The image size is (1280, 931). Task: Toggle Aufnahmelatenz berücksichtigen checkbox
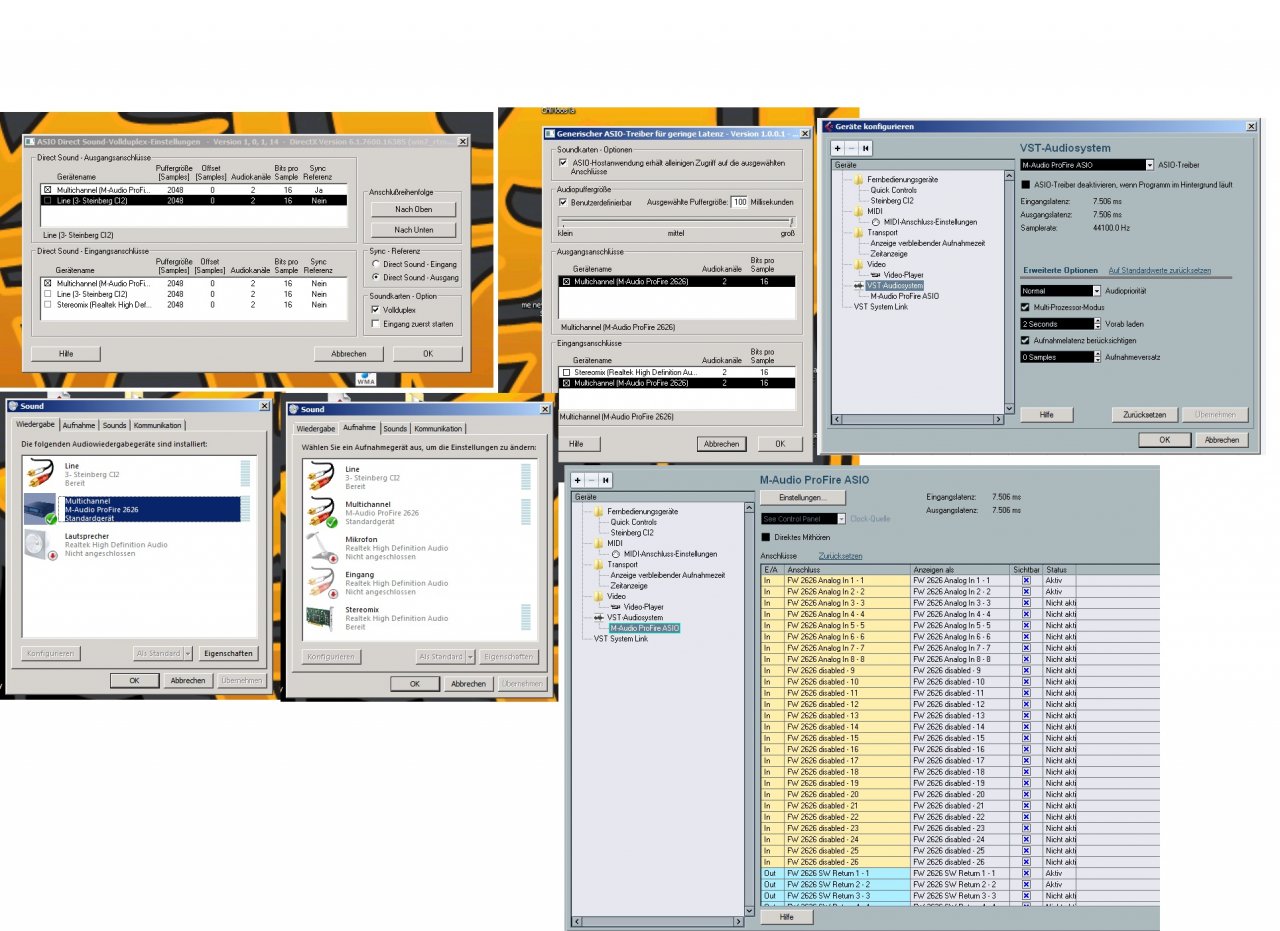coord(1025,340)
